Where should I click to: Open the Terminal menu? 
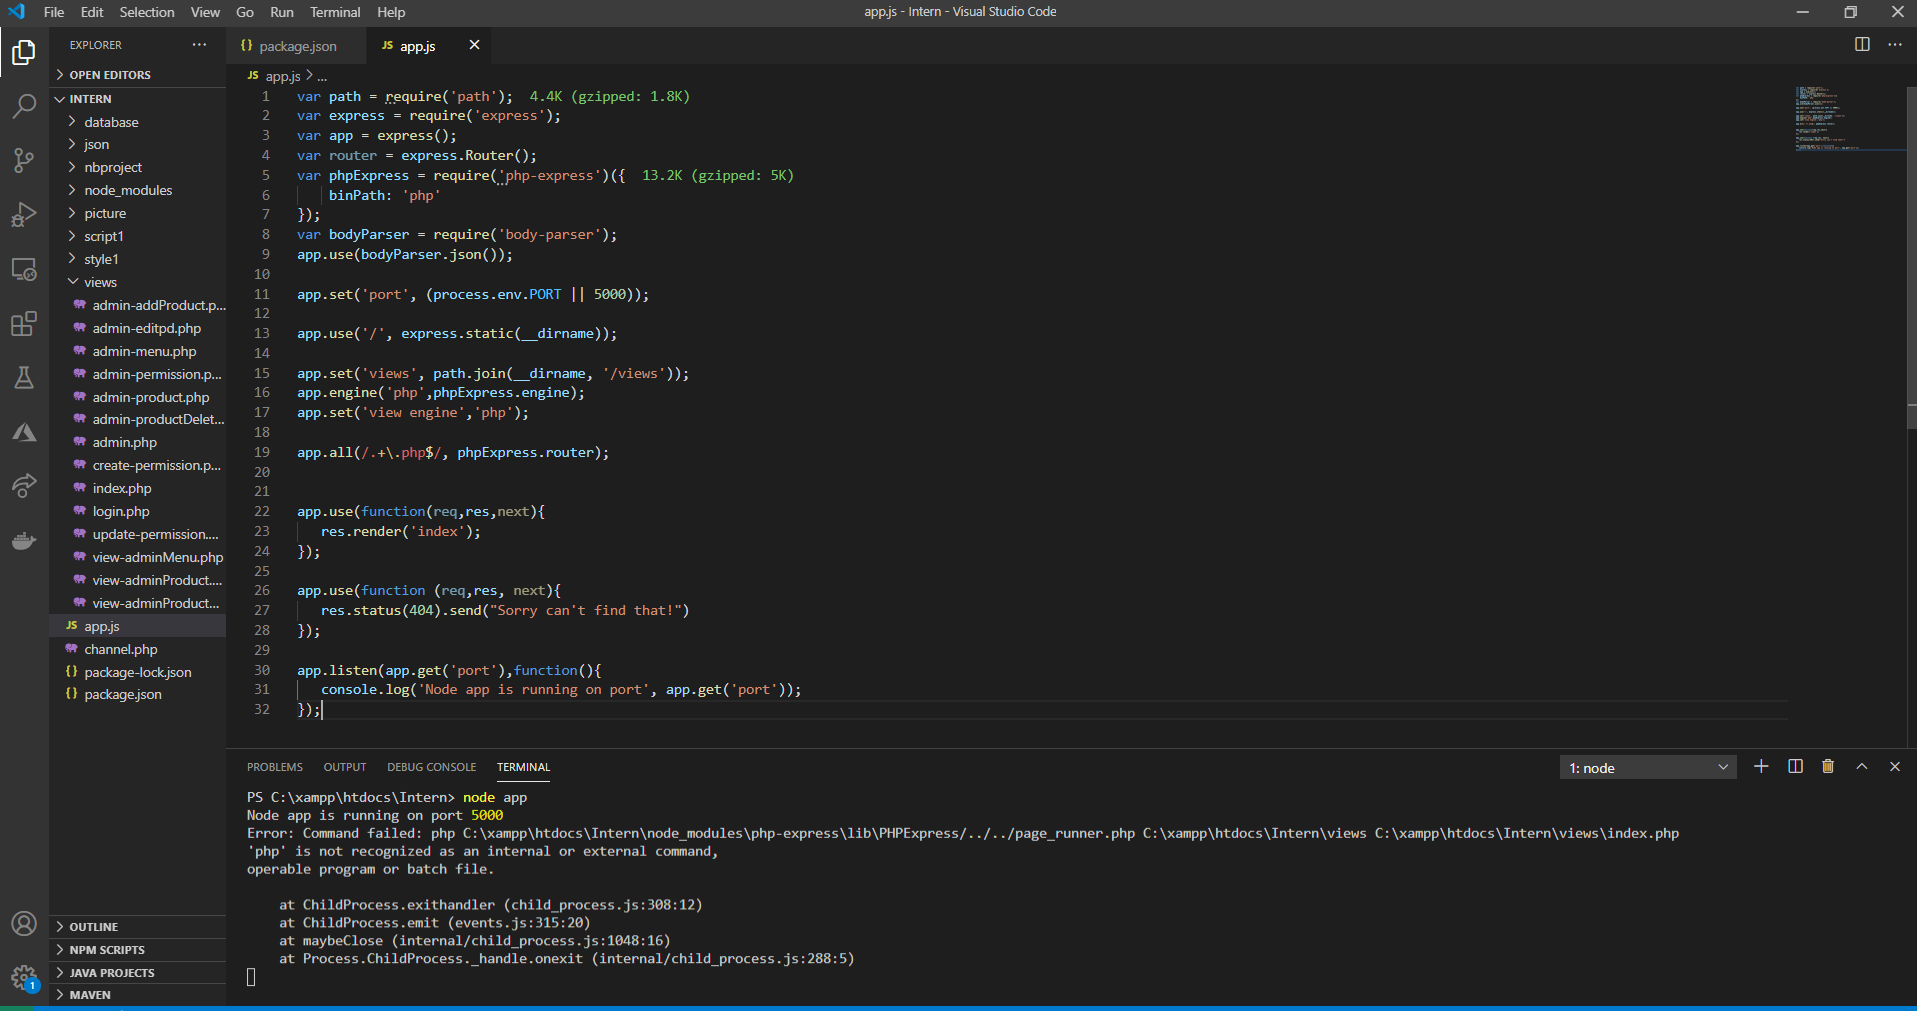335,12
